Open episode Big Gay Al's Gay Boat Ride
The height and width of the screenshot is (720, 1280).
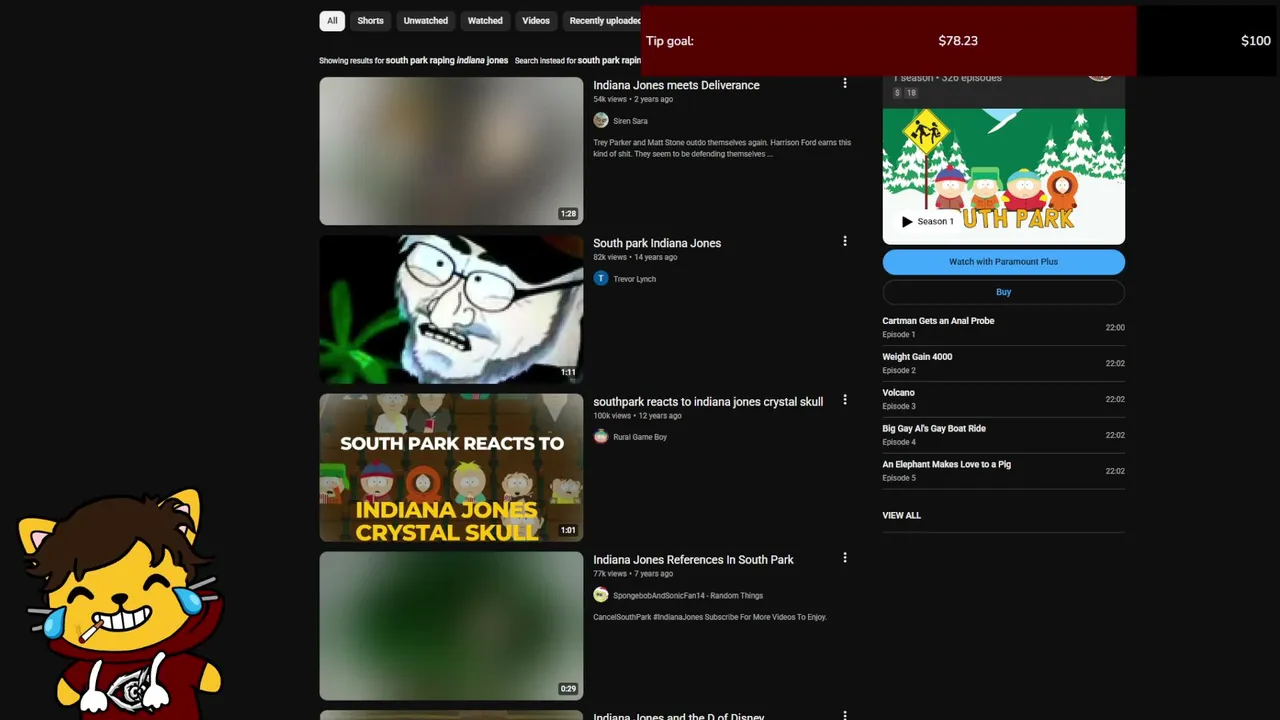click(1003, 435)
